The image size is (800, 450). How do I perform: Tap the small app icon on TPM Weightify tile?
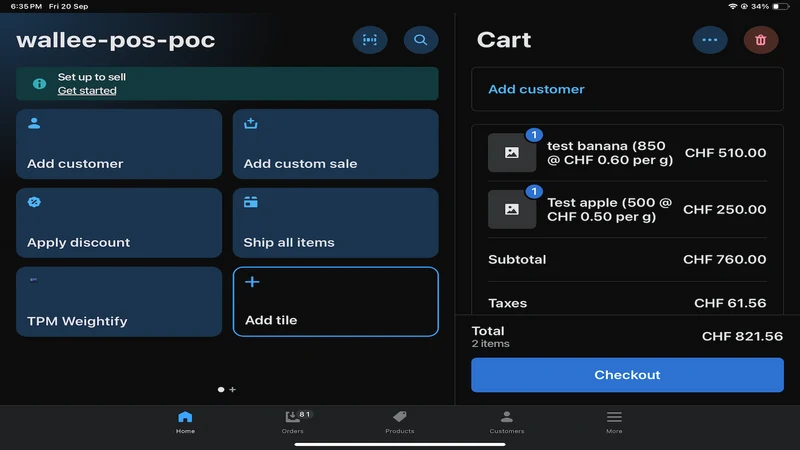tap(33, 280)
